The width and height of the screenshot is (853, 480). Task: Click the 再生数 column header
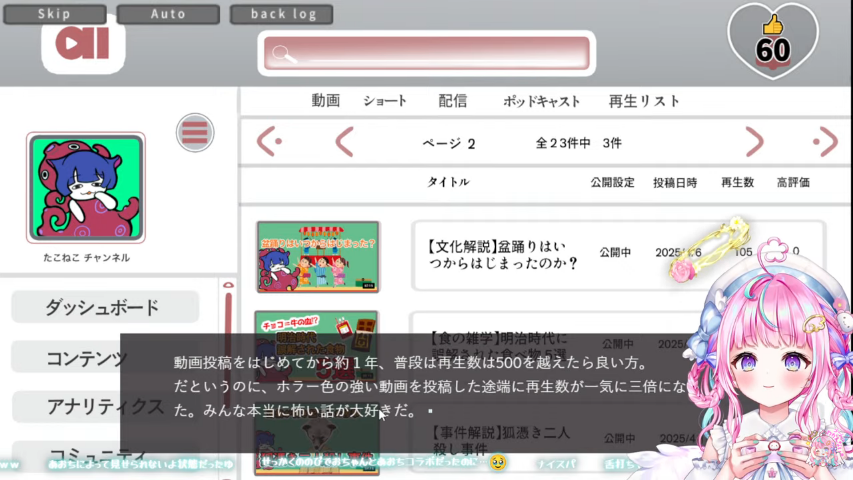[x=737, y=182]
